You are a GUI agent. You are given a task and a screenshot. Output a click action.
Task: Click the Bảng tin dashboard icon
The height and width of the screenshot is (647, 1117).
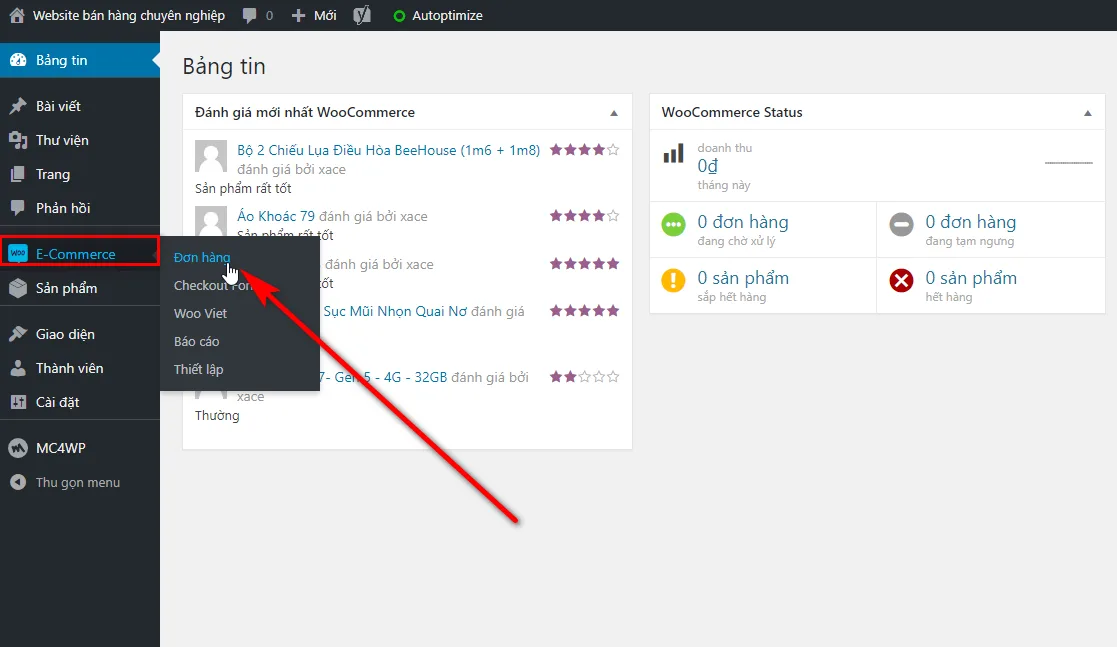pyautogui.click(x=18, y=60)
